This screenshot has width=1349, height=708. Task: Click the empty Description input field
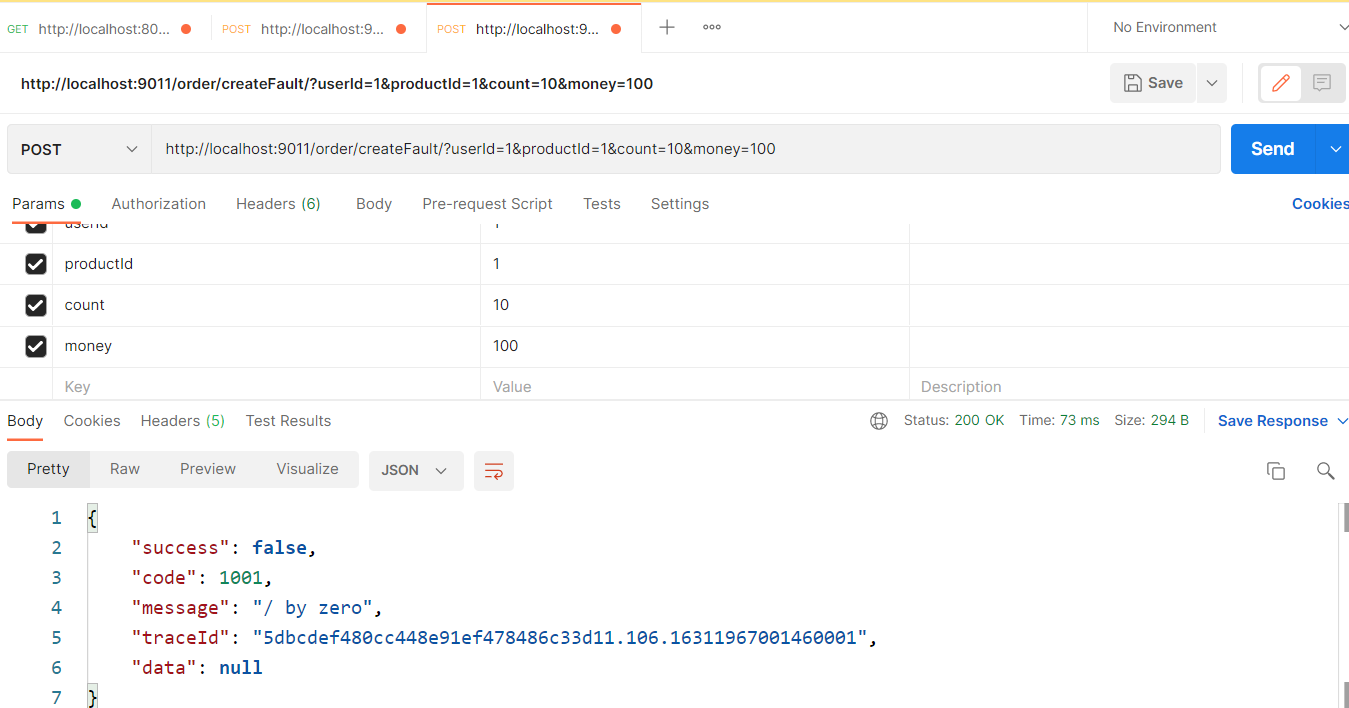point(1129,387)
